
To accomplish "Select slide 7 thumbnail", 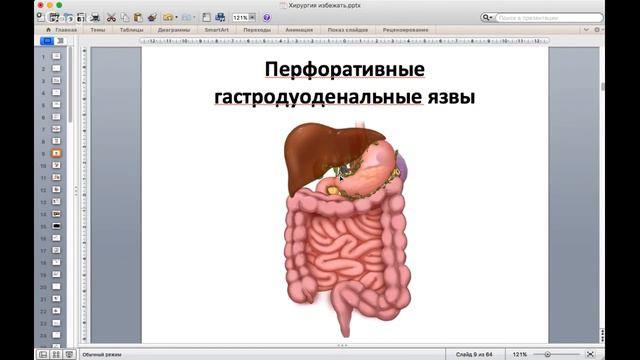I will coord(56,129).
